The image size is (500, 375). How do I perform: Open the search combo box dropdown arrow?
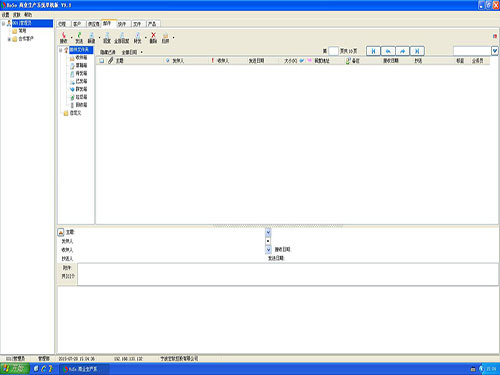pyautogui.click(x=495, y=51)
